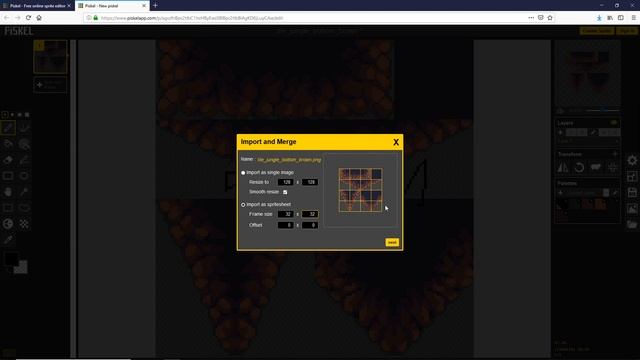Screen dimensions: 640x360
Task: Click the imported file name in dialog
Action: 289,160
